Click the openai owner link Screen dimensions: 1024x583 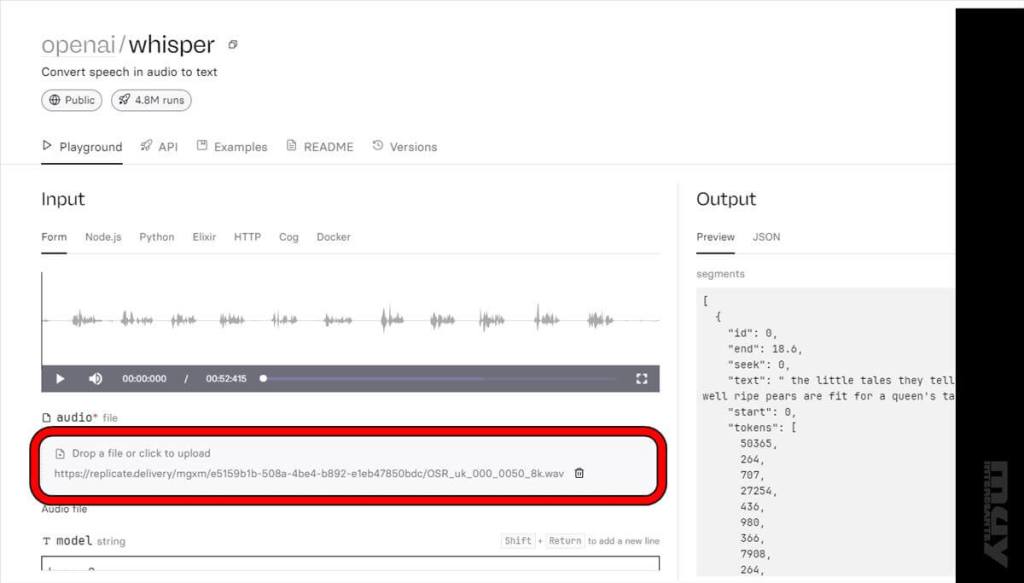79,45
